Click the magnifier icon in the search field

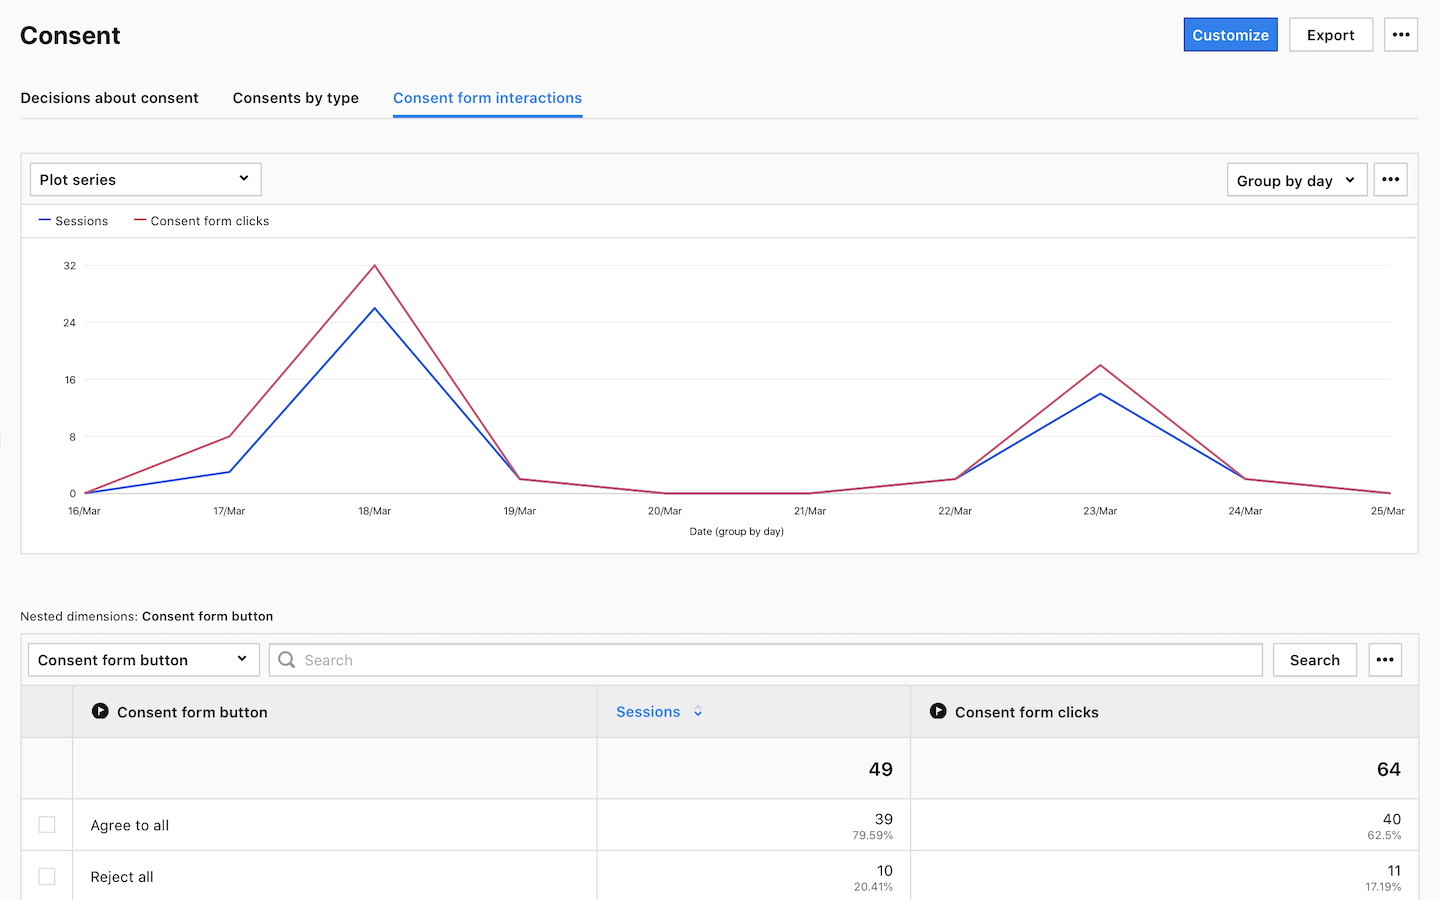(x=287, y=660)
